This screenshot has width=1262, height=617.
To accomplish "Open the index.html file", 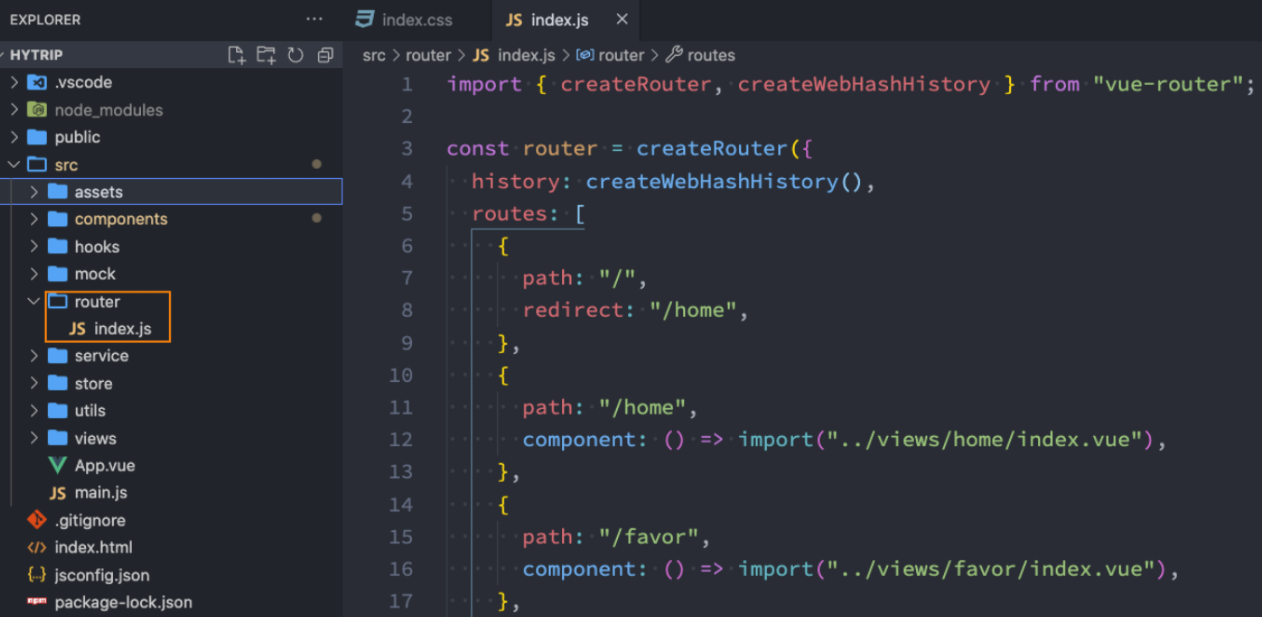I will (x=94, y=548).
